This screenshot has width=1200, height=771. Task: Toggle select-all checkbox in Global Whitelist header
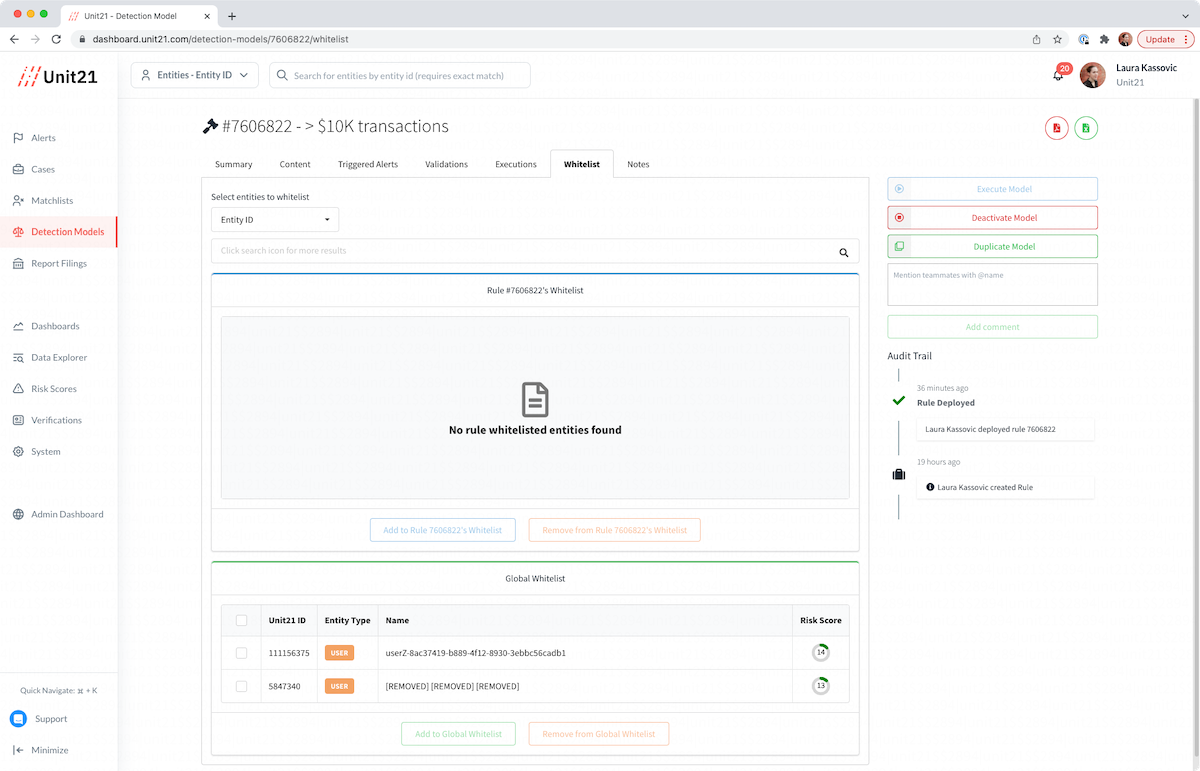click(241, 620)
